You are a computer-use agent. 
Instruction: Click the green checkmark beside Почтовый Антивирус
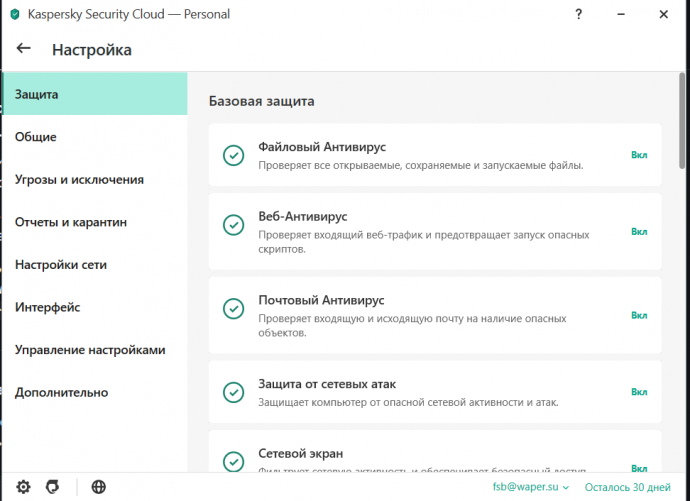[x=233, y=308]
